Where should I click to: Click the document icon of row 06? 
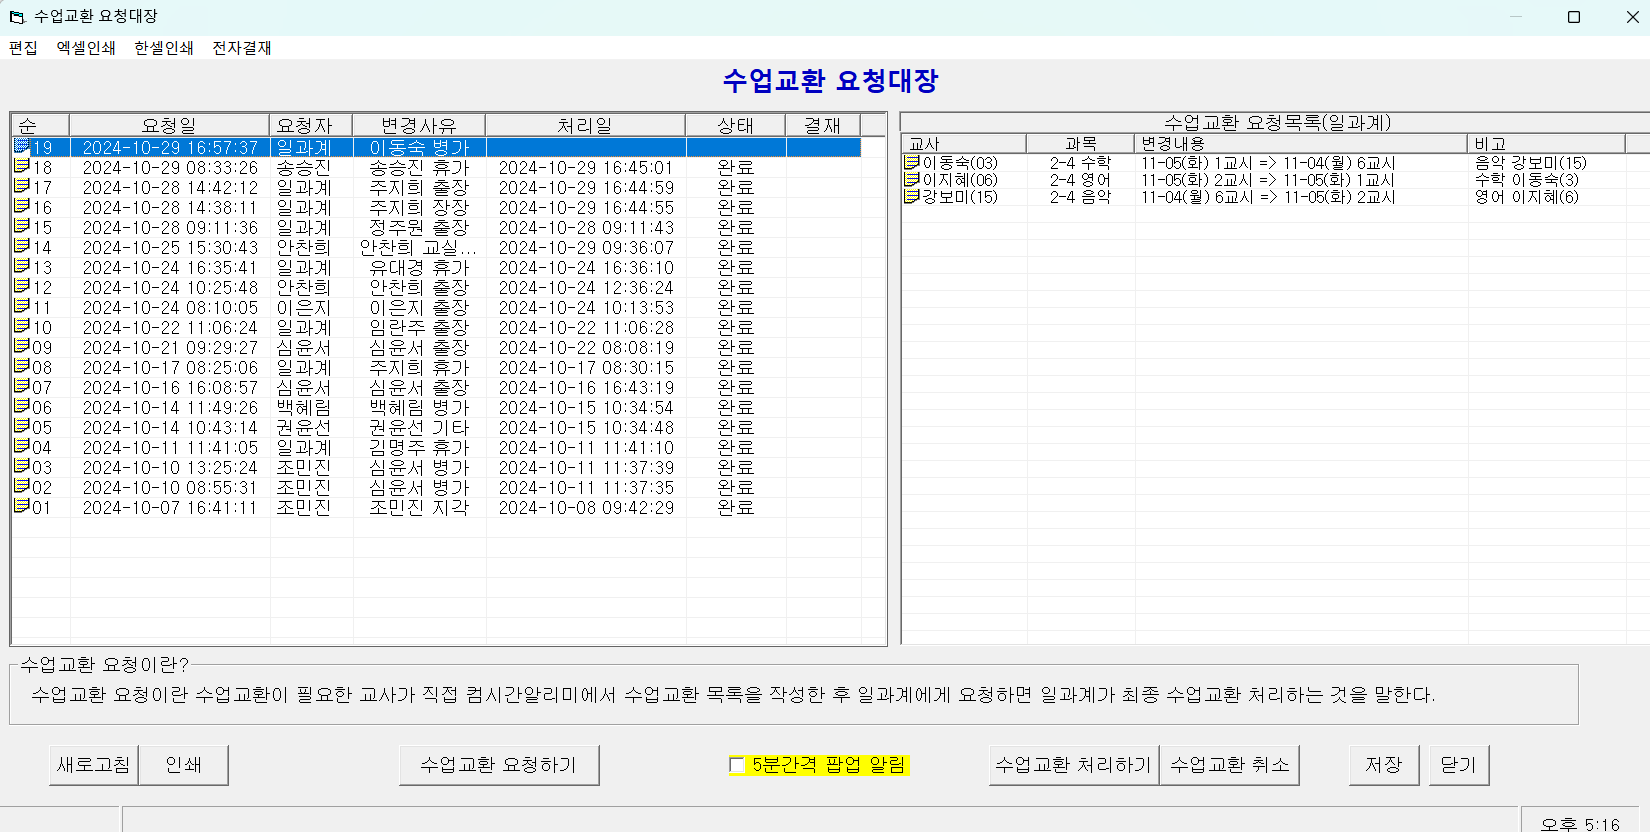22,406
